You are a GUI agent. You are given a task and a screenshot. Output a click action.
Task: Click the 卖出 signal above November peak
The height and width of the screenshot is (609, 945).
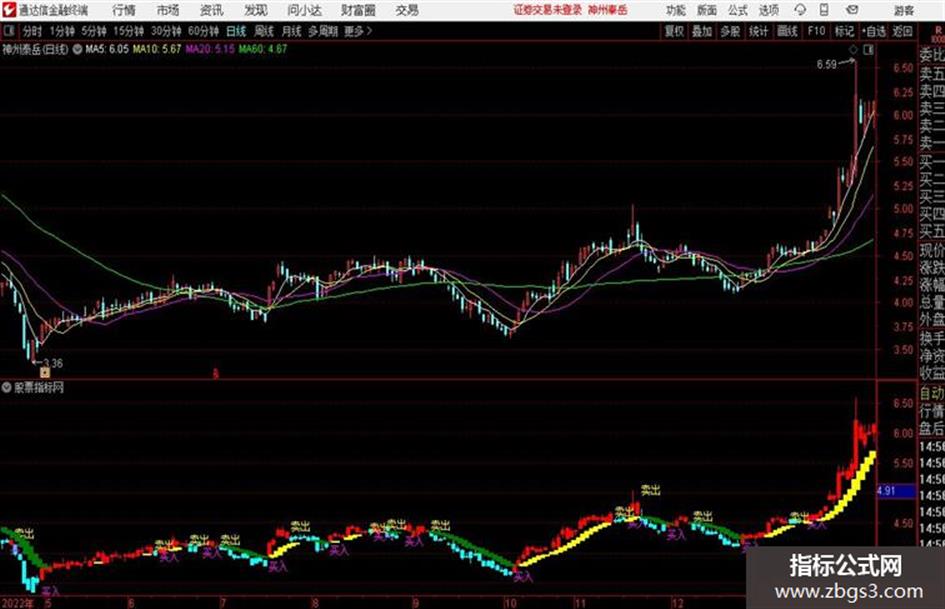coord(650,490)
